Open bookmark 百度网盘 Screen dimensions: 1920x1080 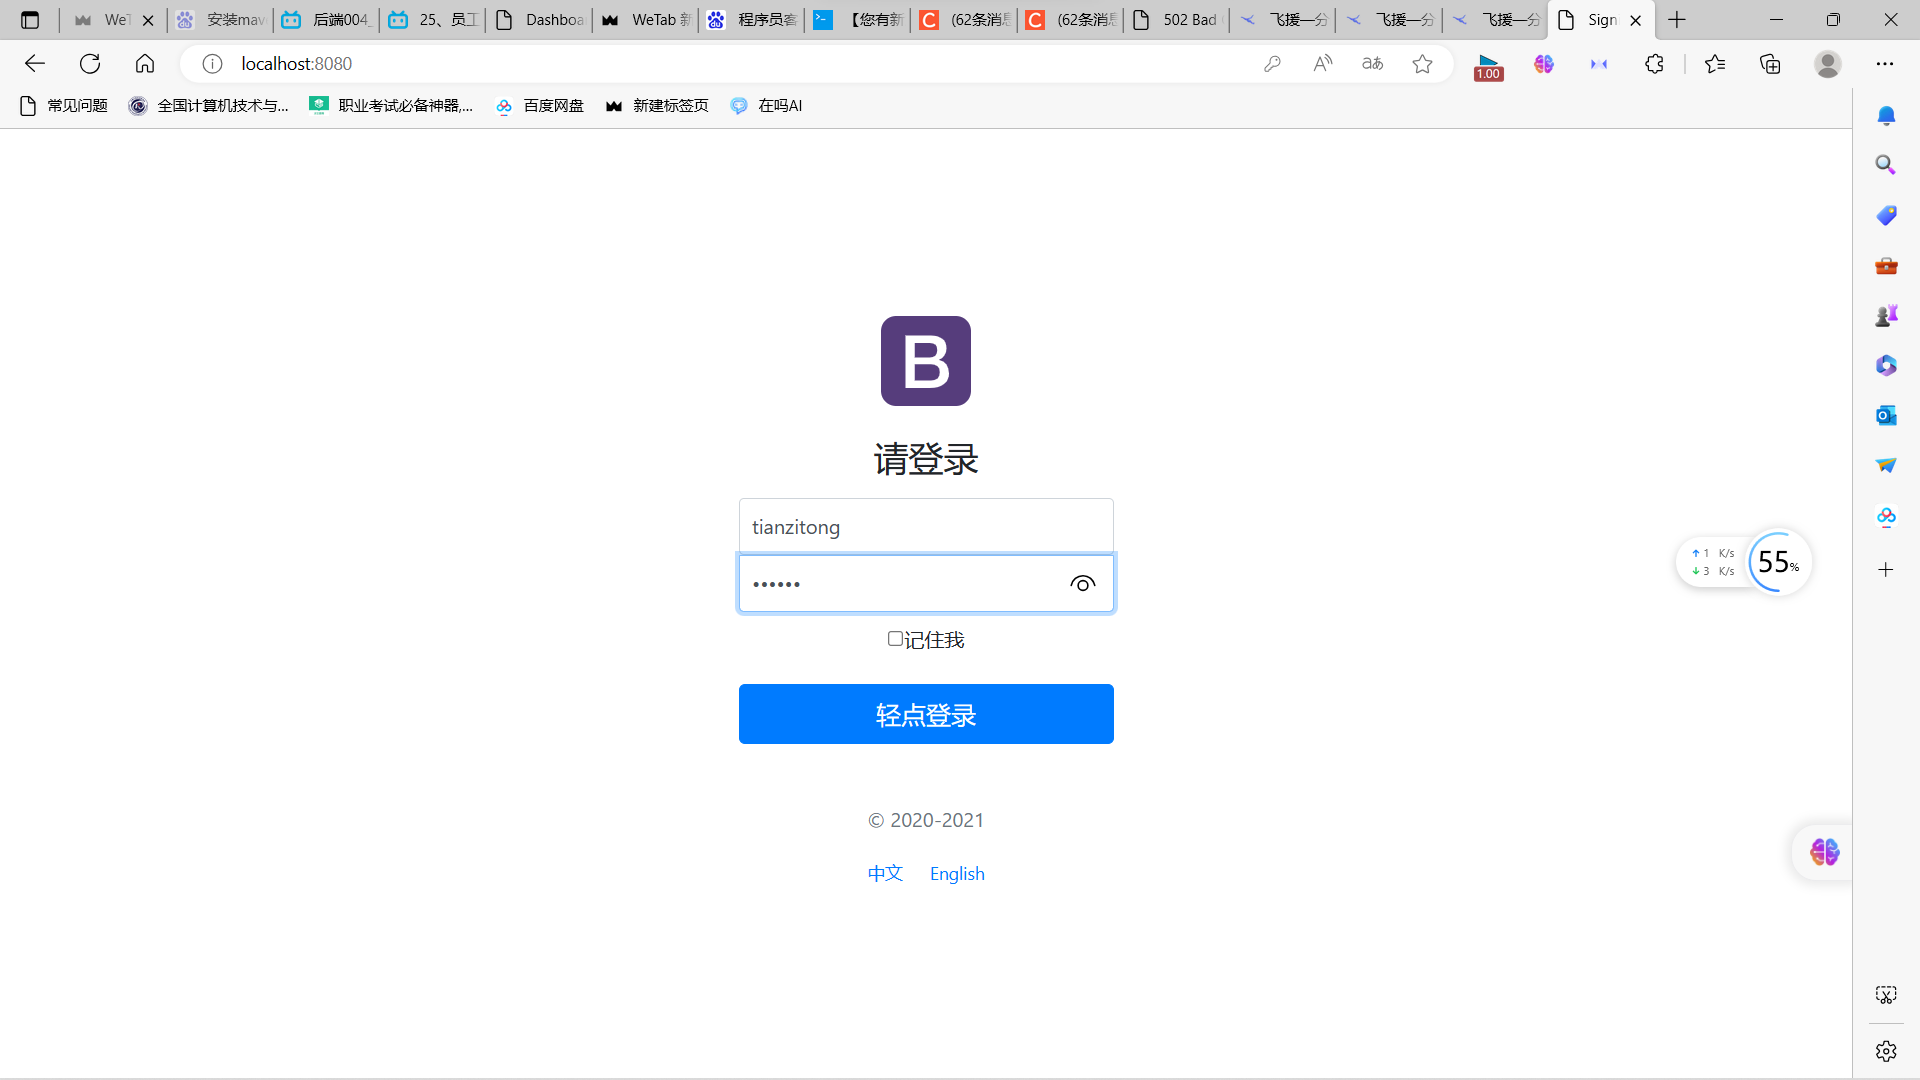tap(540, 106)
